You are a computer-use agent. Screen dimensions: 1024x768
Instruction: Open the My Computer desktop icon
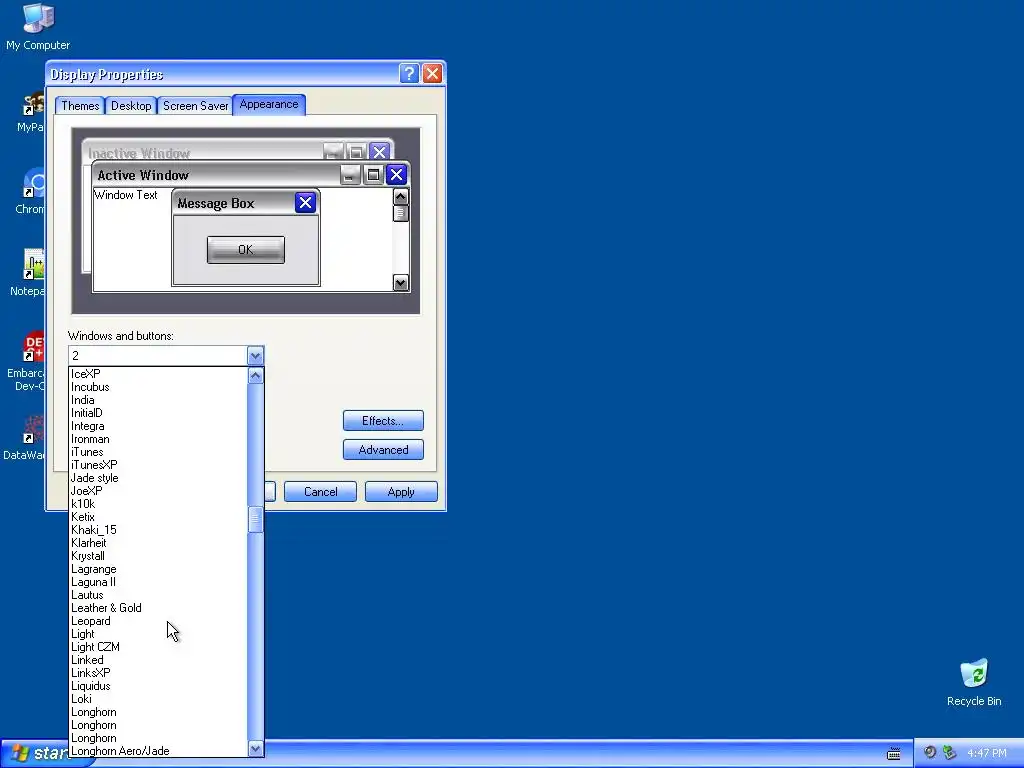click(x=38, y=26)
